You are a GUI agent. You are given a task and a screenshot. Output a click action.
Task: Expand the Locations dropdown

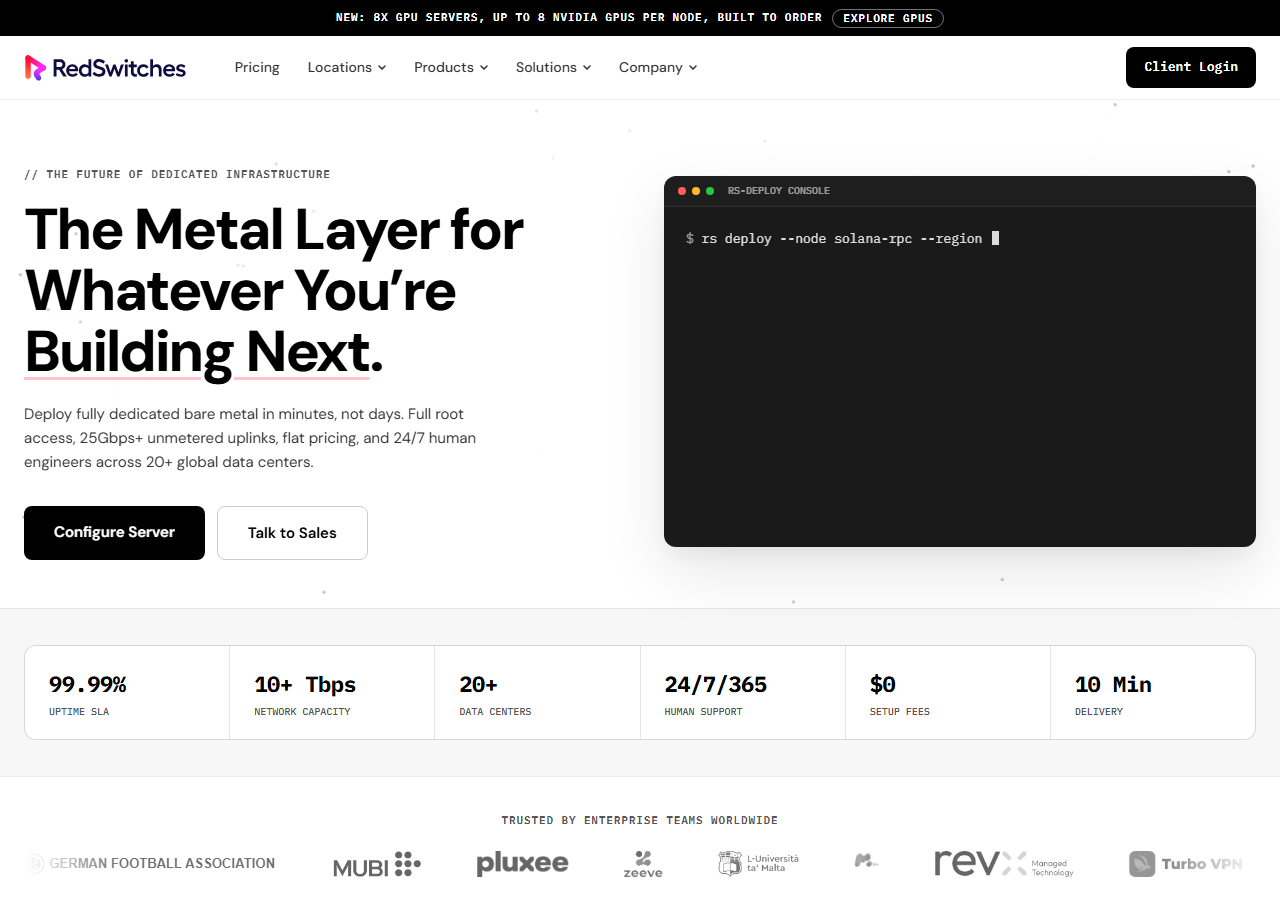pyautogui.click(x=347, y=68)
